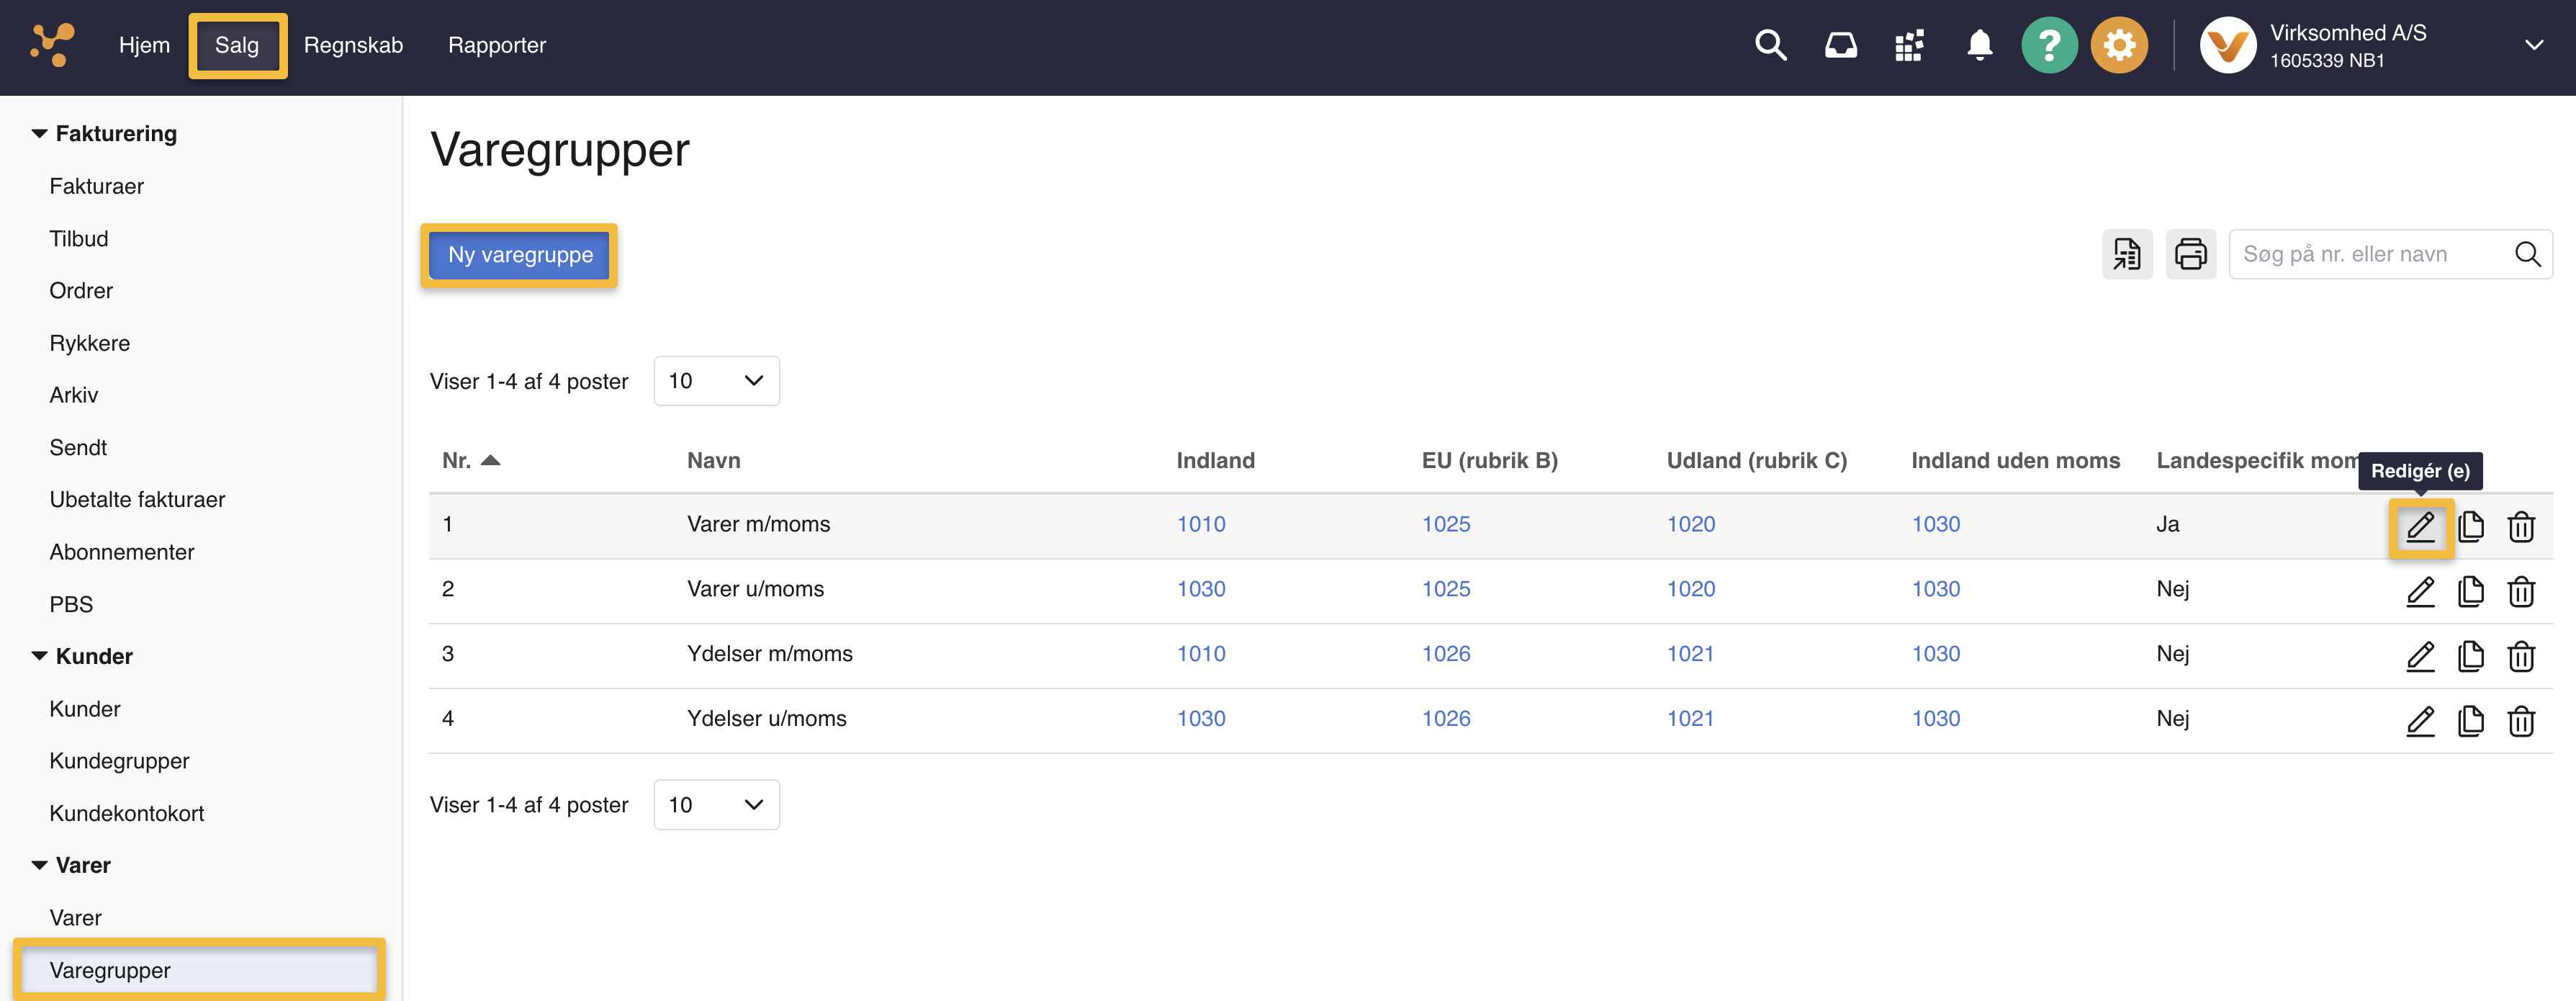
Task: Open the notifications bell
Action: 1979,45
